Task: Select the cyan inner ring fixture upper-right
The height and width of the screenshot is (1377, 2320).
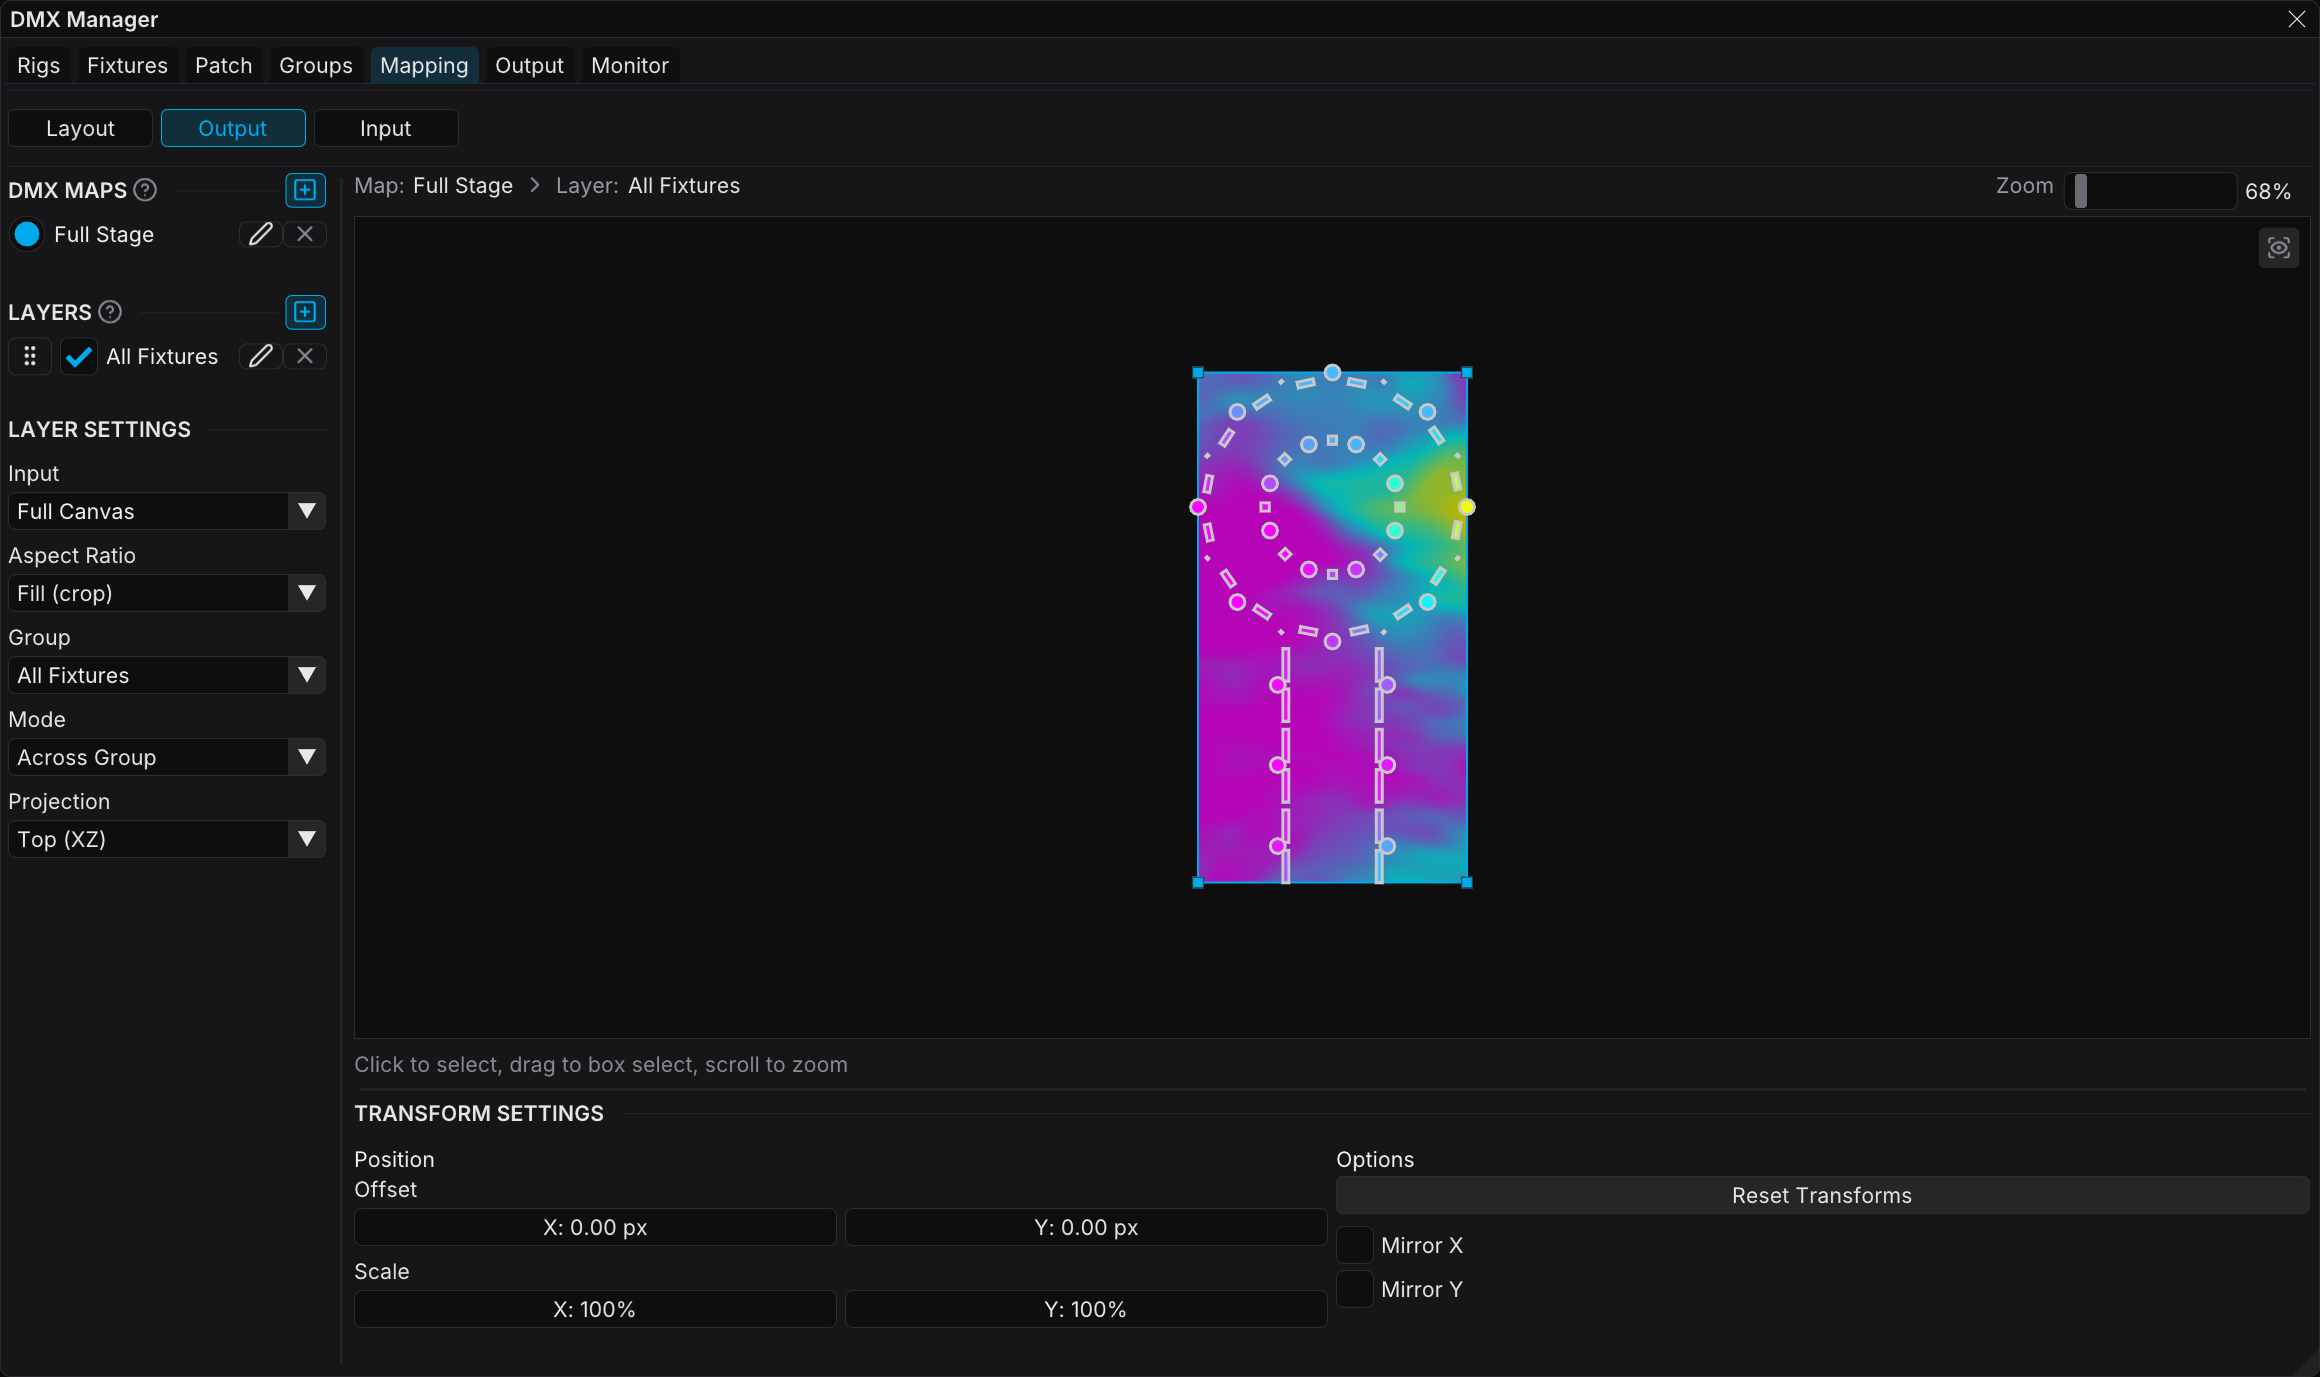Action: (x=1394, y=483)
